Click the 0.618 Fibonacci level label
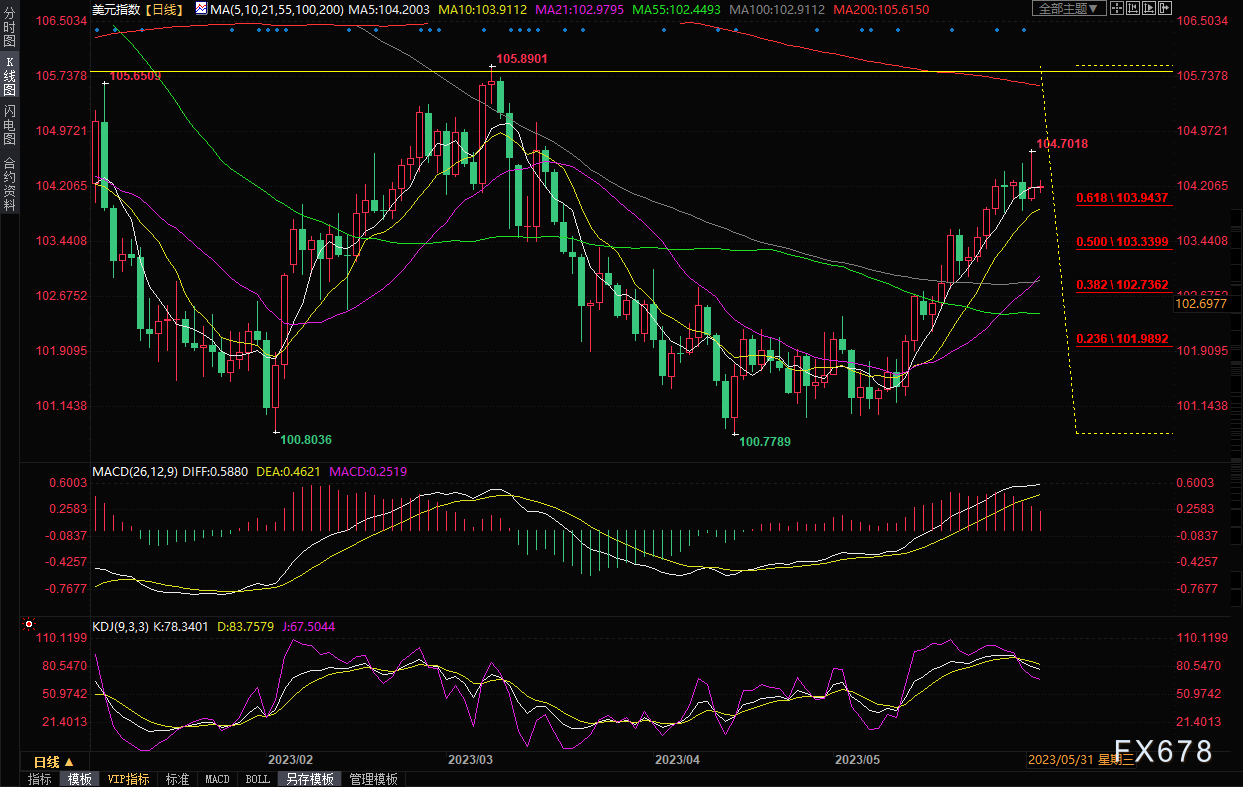 1122,199
